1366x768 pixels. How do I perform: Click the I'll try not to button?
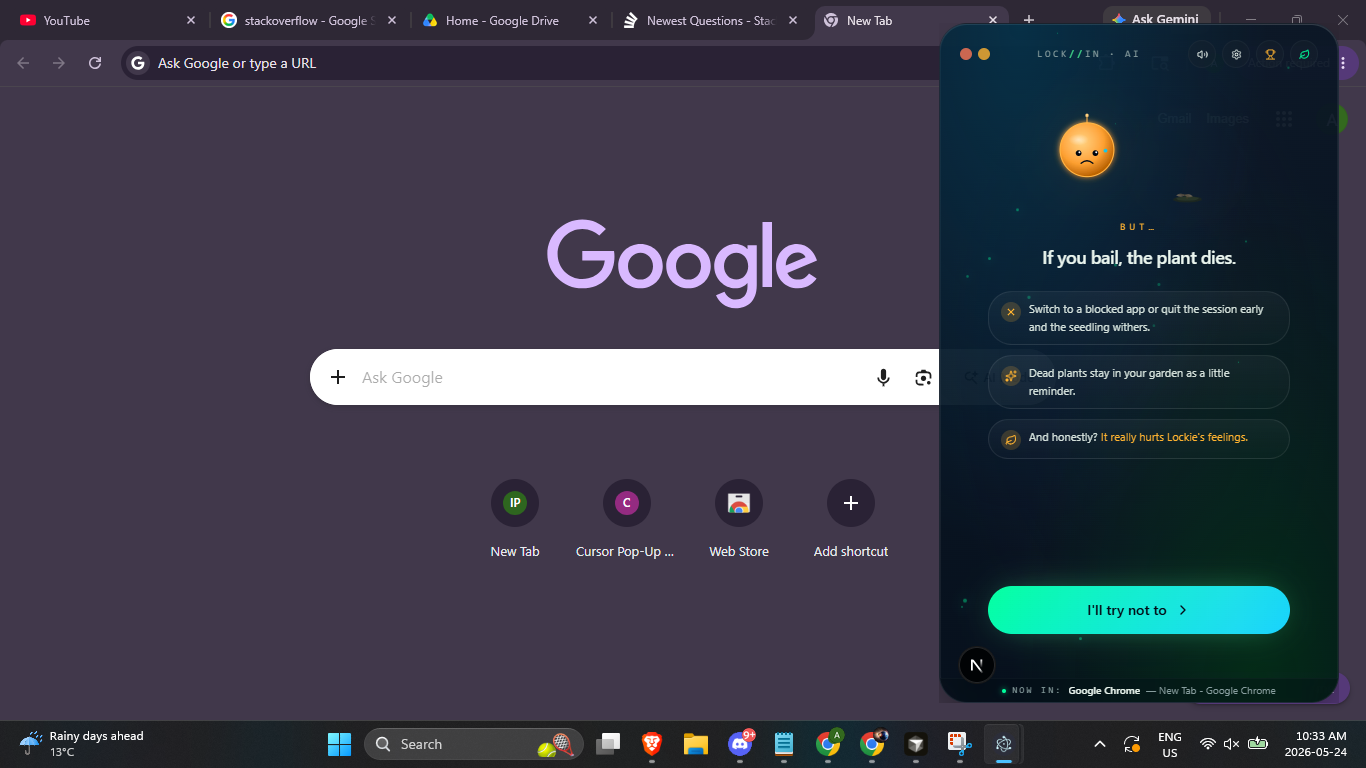click(x=1139, y=610)
